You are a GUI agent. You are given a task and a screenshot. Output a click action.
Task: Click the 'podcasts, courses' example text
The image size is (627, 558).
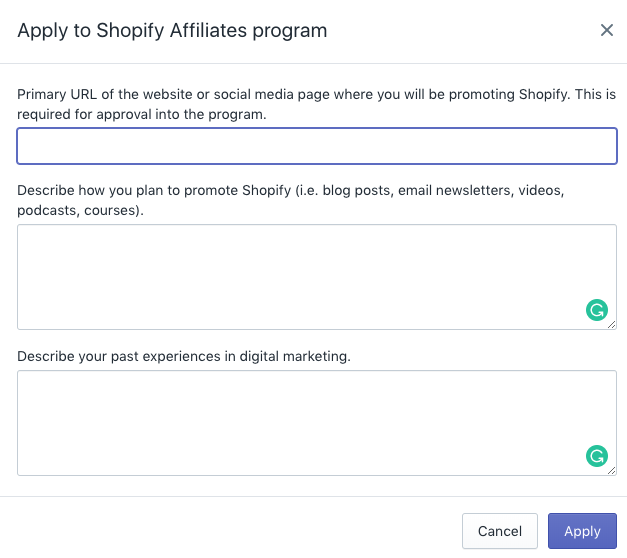click(76, 211)
